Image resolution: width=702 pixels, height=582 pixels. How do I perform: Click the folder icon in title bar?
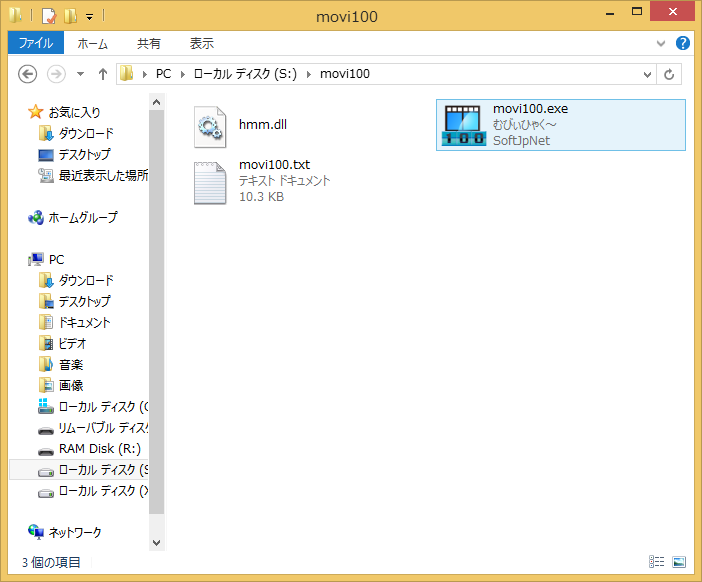[x=15, y=15]
